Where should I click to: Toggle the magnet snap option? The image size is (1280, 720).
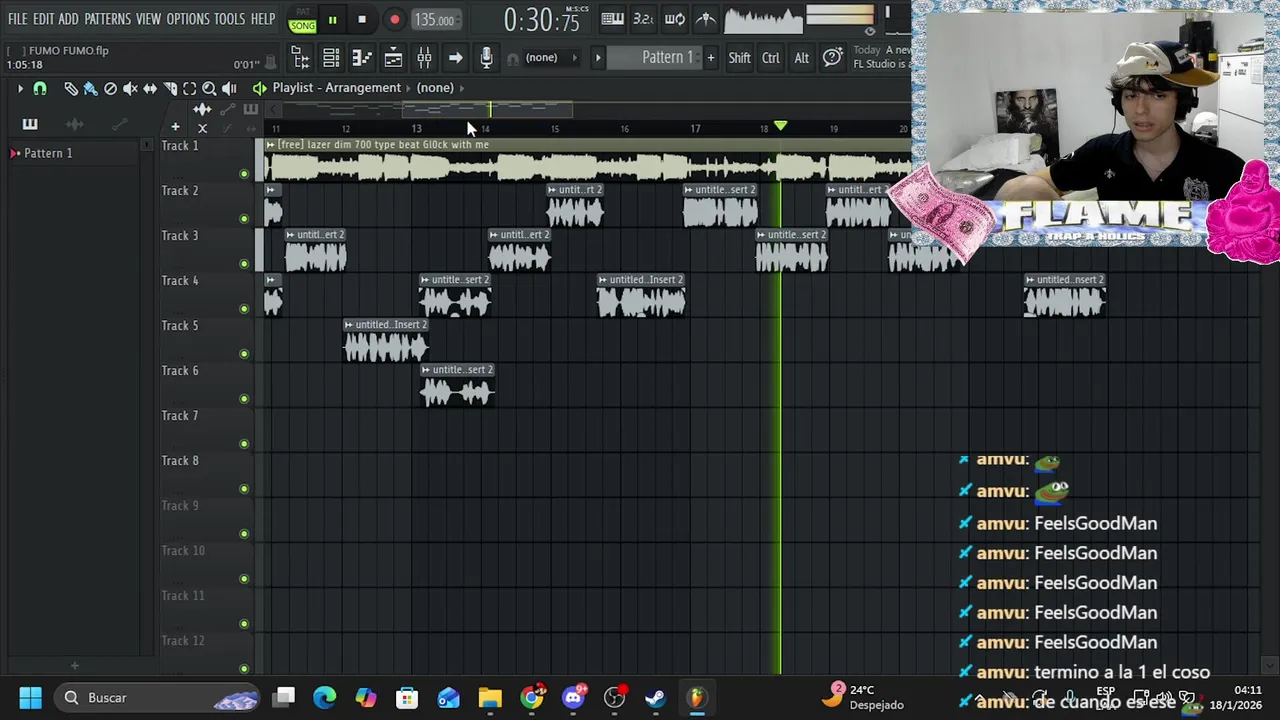[x=40, y=88]
